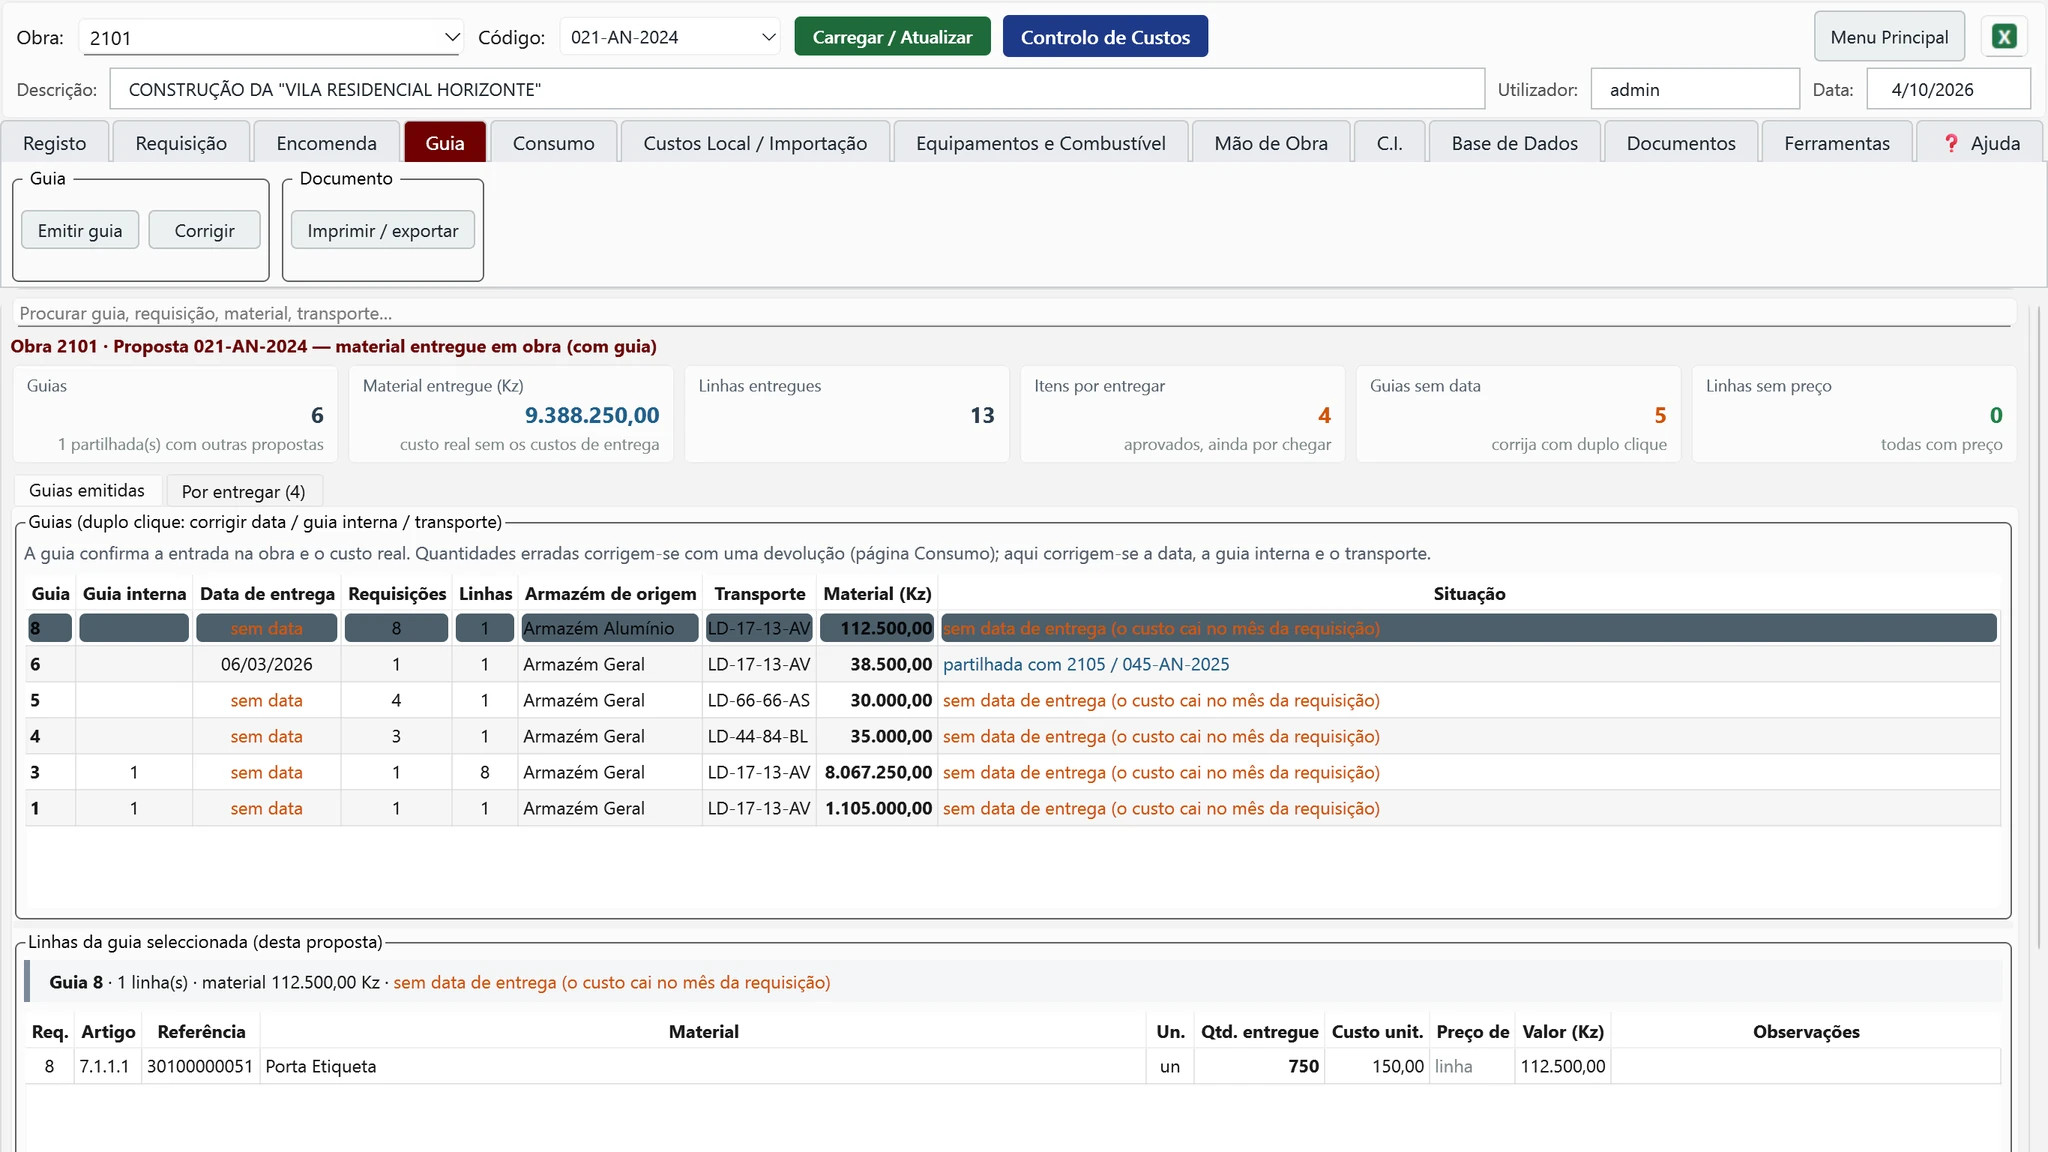Click the Descrição text field
This screenshot has width=2048, height=1152.
click(x=797, y=89)
